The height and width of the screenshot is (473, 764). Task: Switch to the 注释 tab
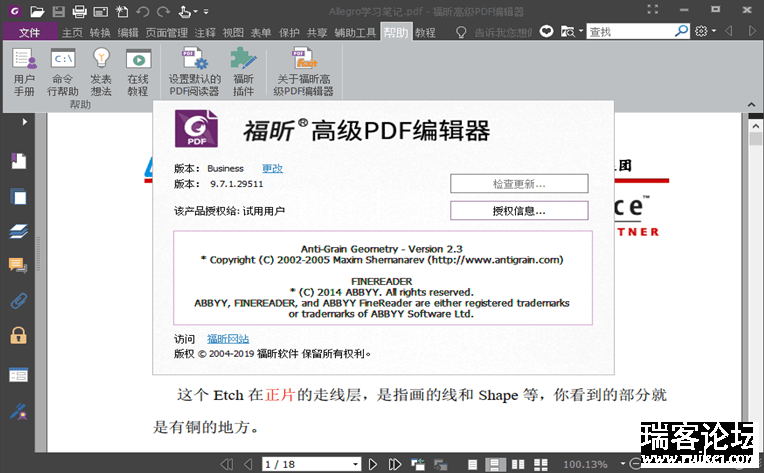[x=205, y=33]
